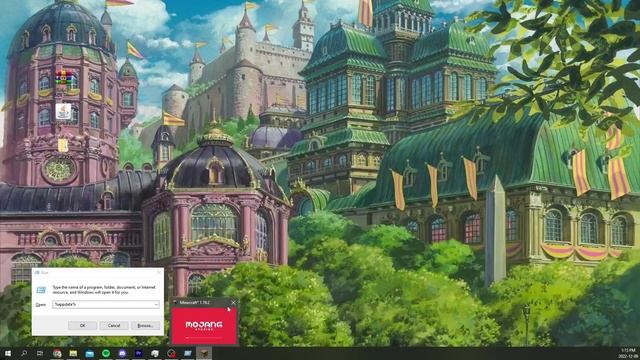Select the Minecraft taskbar button

coord(204,353)
